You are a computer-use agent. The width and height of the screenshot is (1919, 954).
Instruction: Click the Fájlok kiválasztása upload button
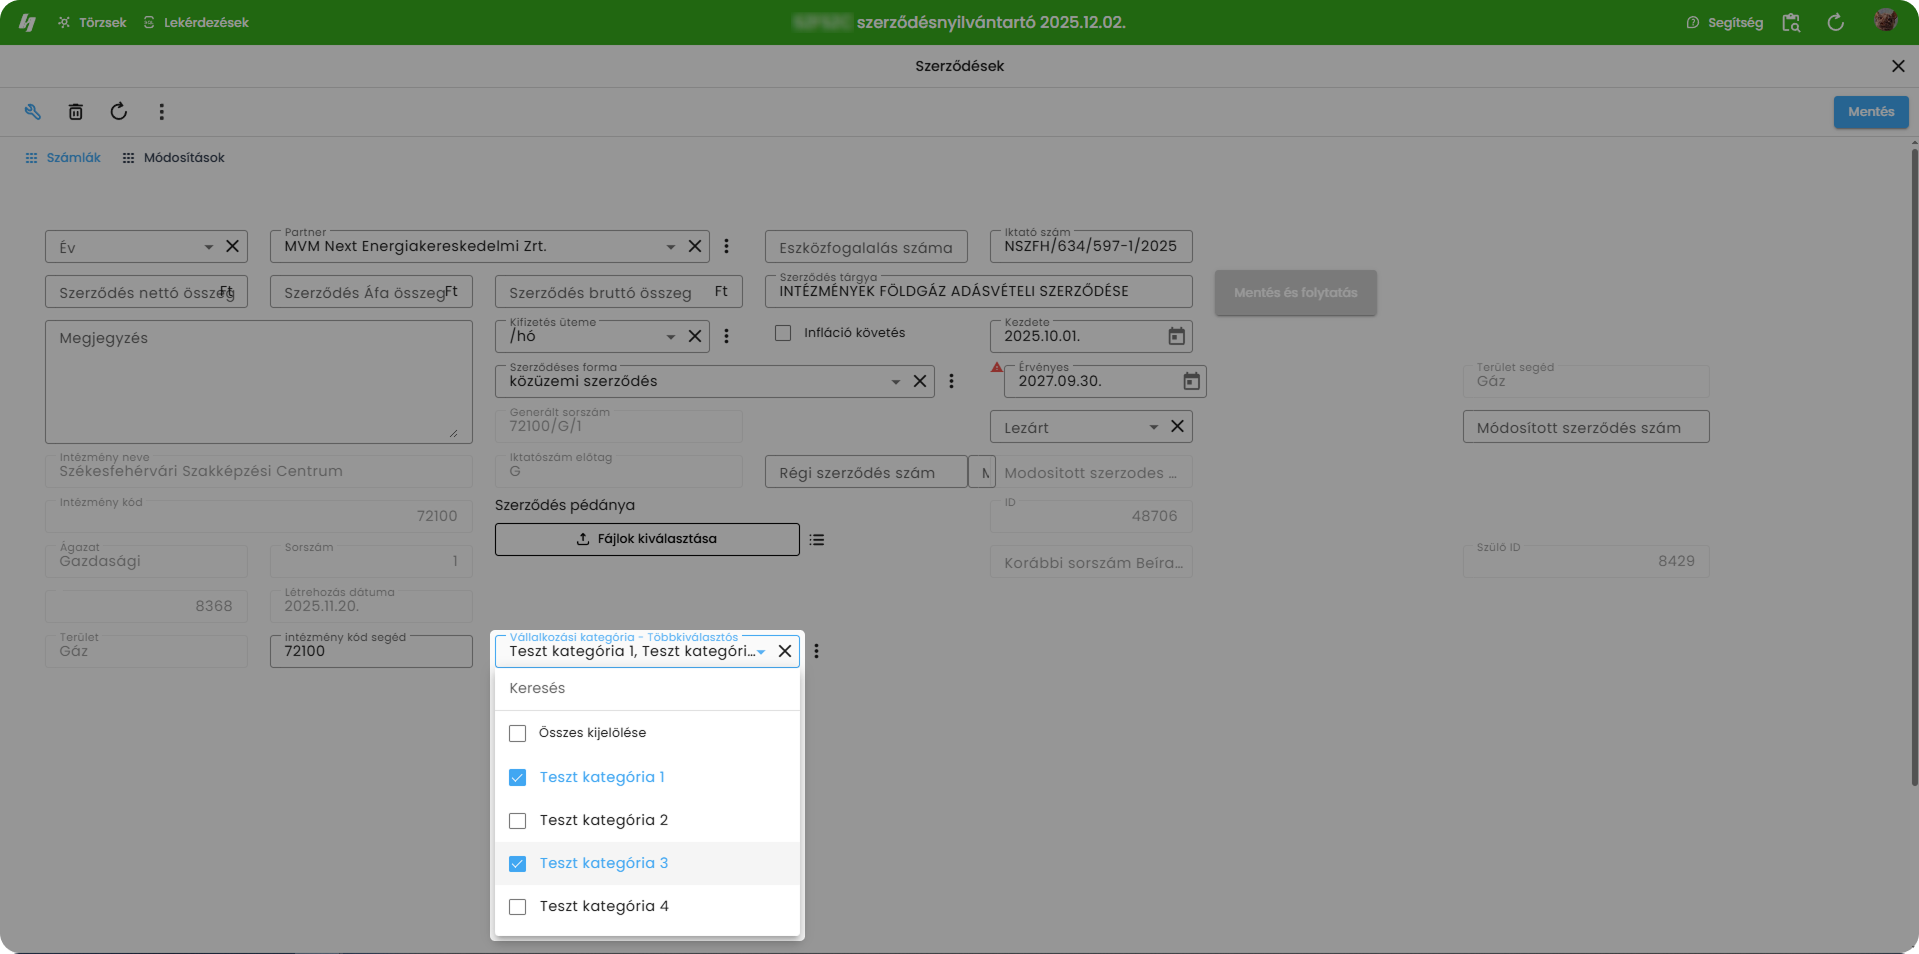[647, 539]
